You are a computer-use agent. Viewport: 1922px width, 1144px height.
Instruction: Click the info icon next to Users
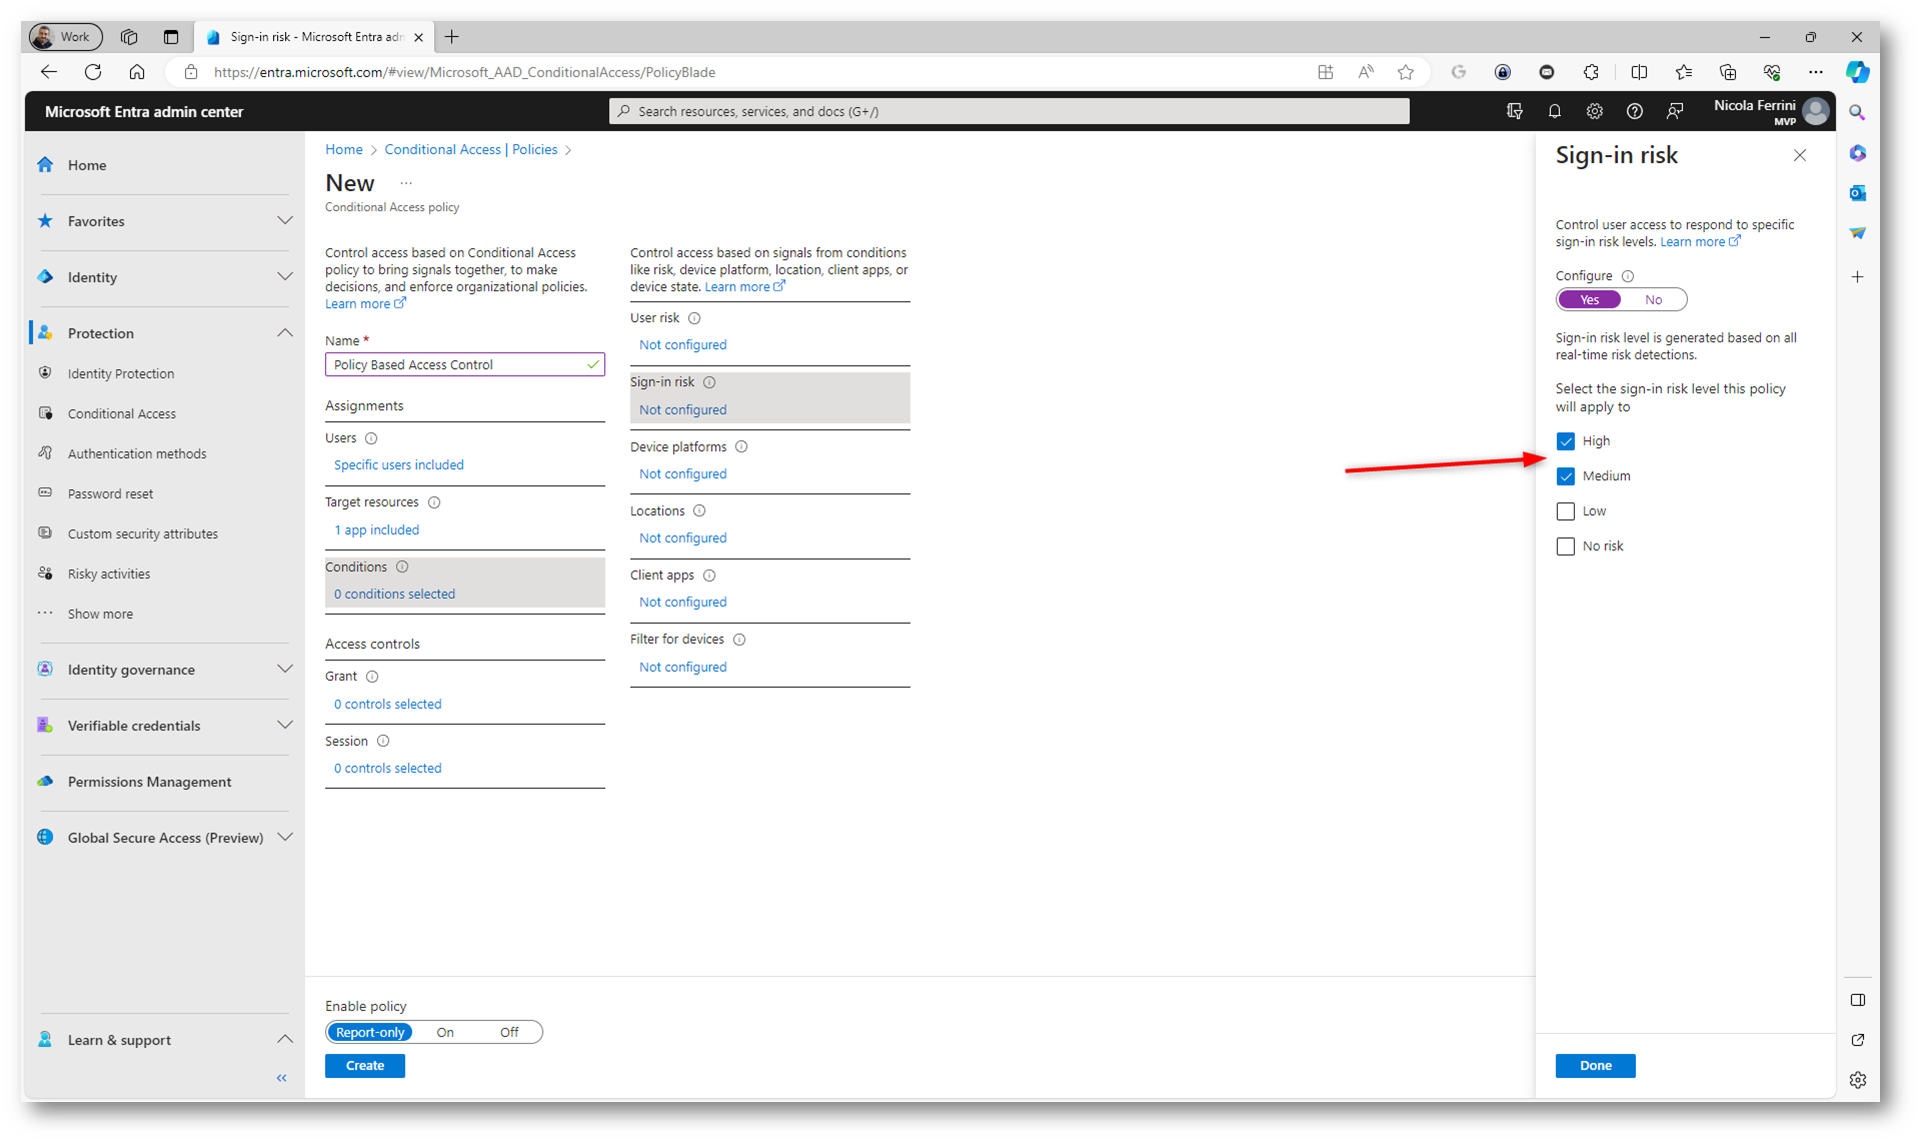(371, 438)
